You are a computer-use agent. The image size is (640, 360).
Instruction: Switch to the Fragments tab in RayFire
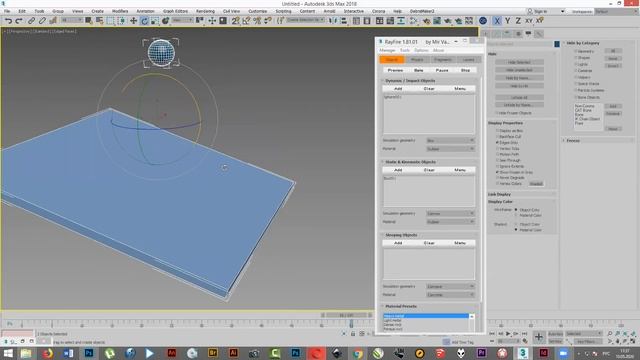[x=443, y=60]
